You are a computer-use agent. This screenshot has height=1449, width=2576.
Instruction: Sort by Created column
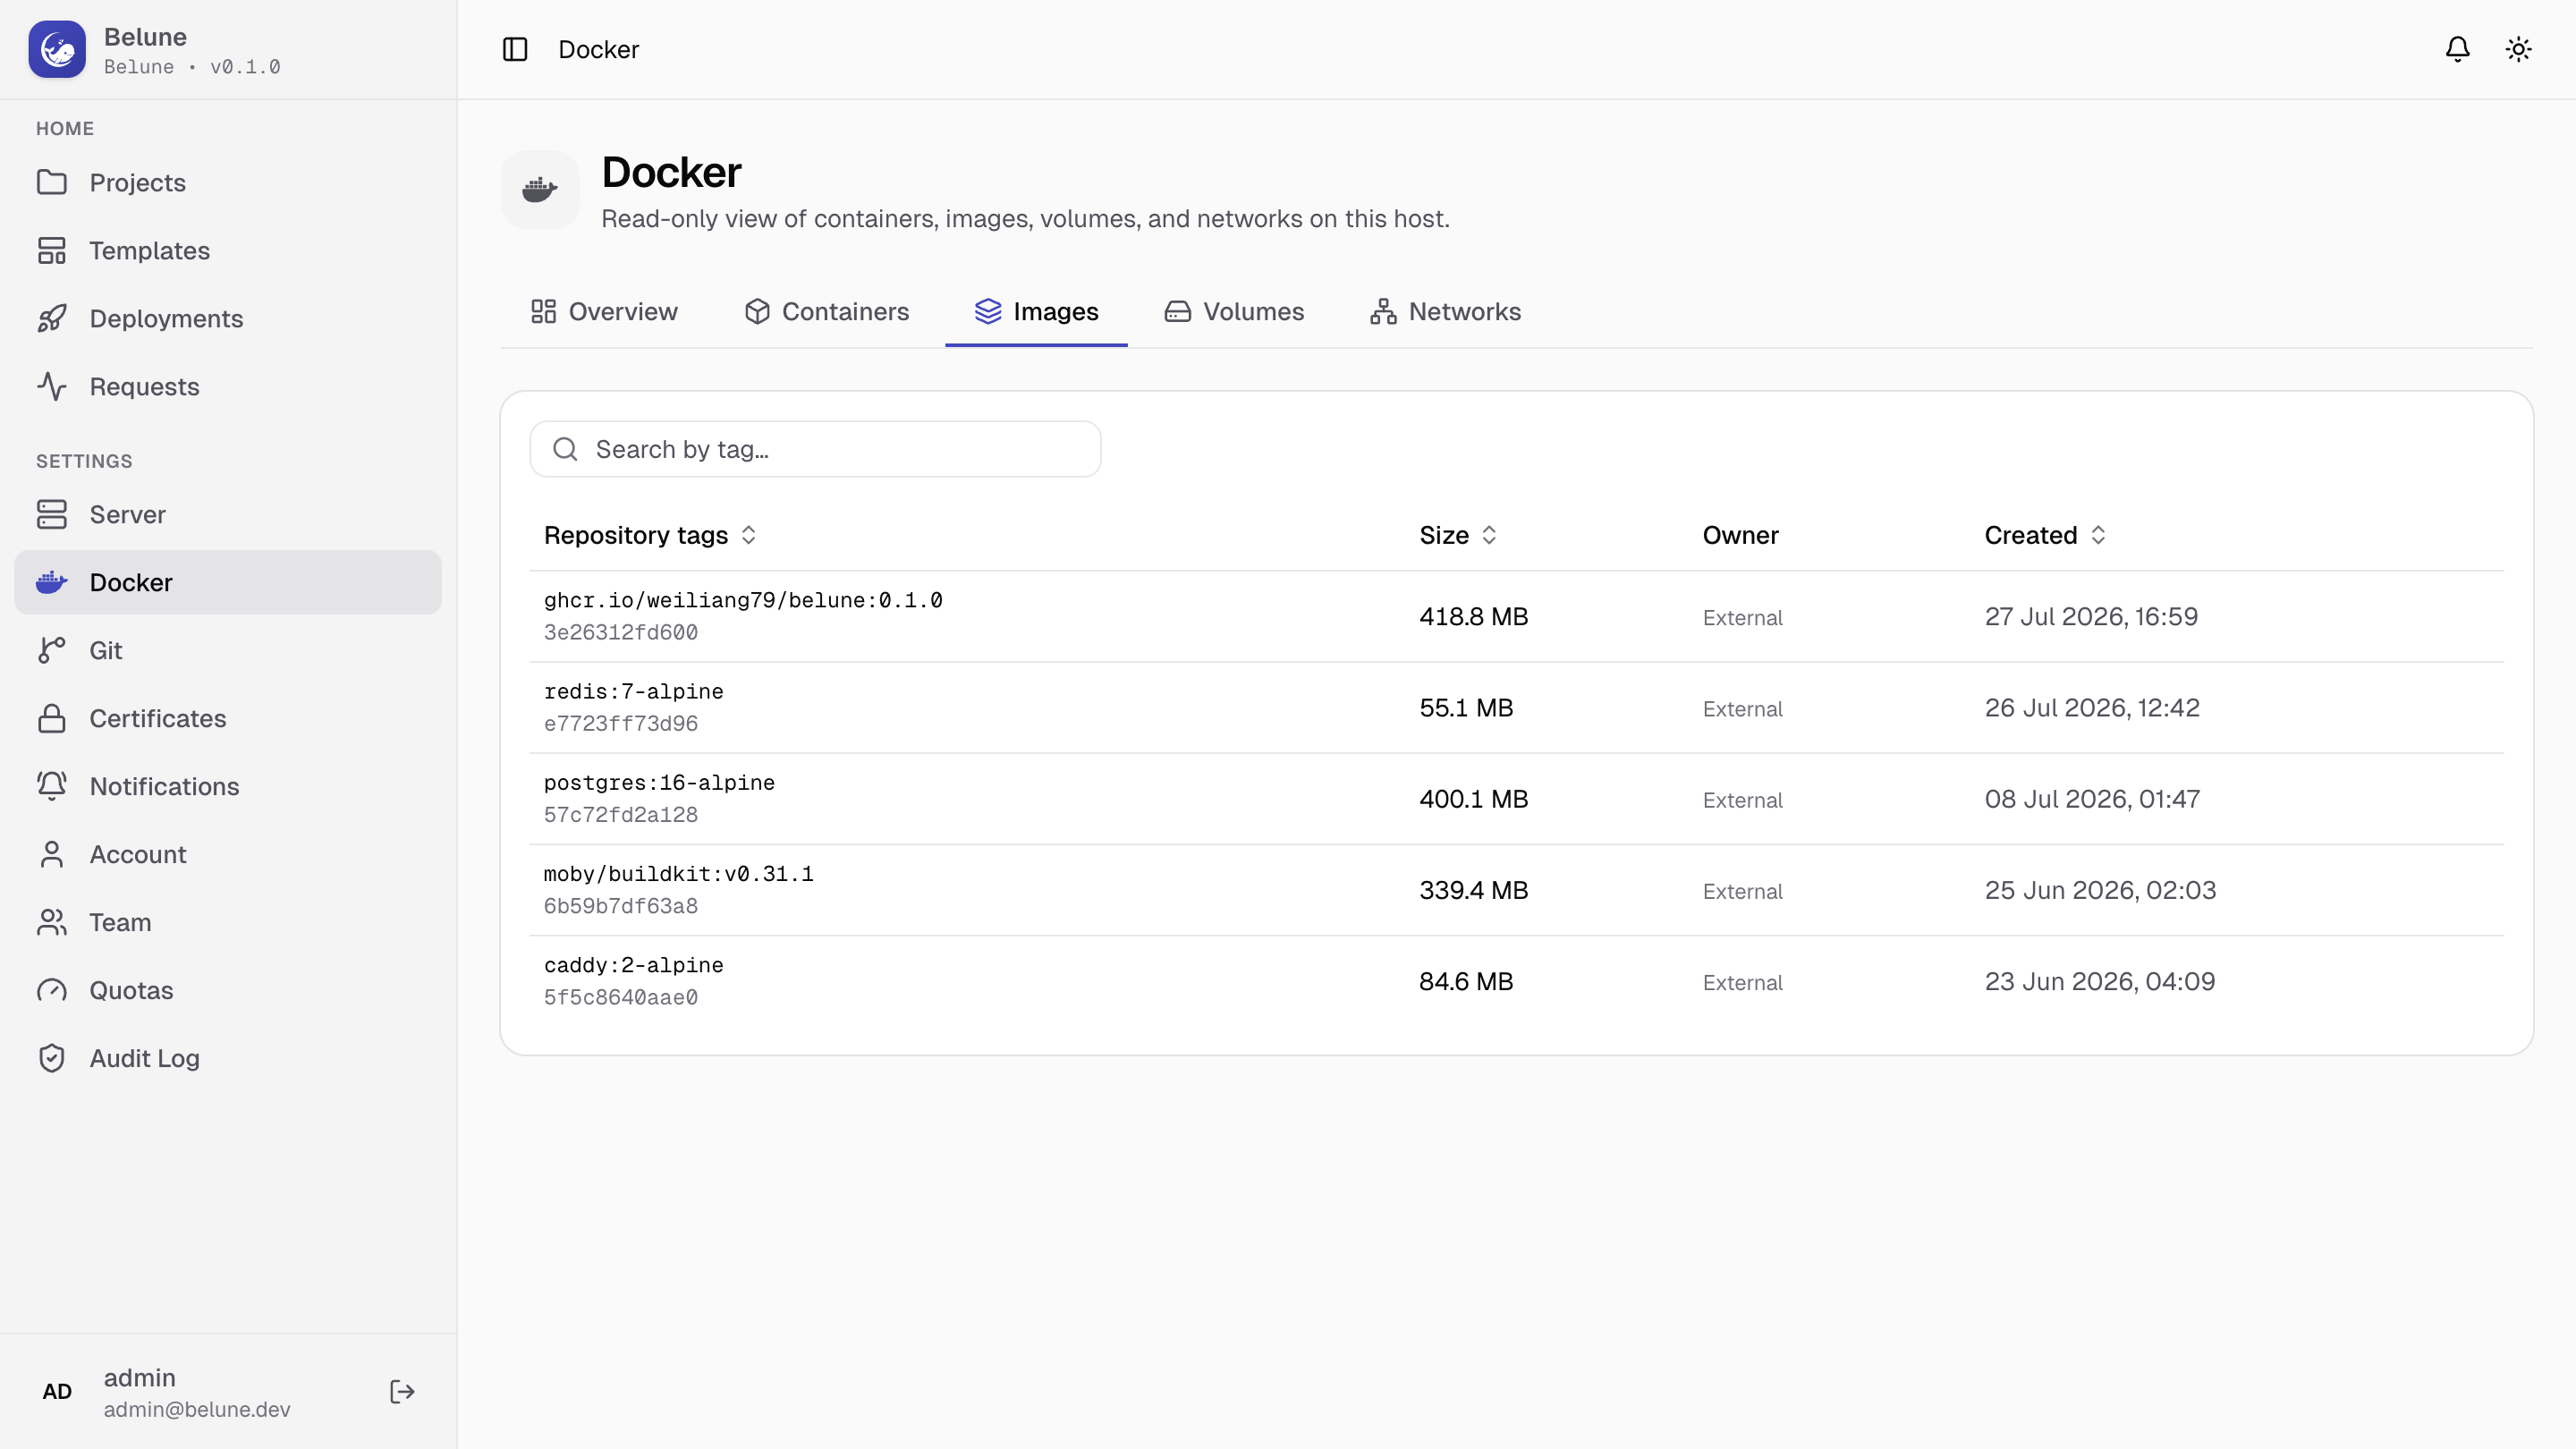click(2045, 535)
